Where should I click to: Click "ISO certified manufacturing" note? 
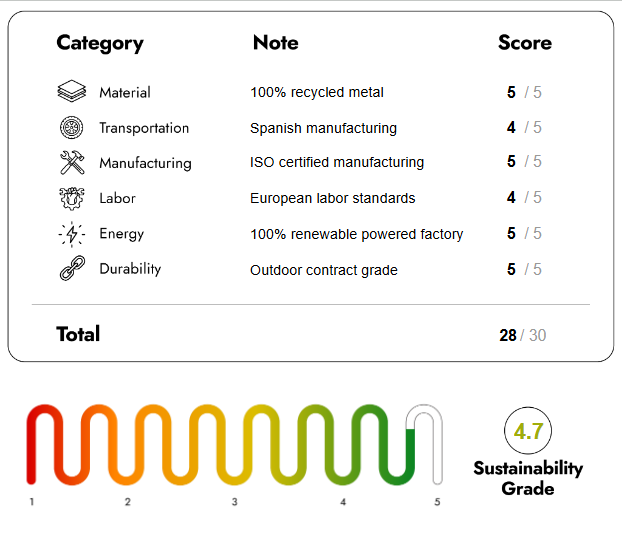coord(337,162)
